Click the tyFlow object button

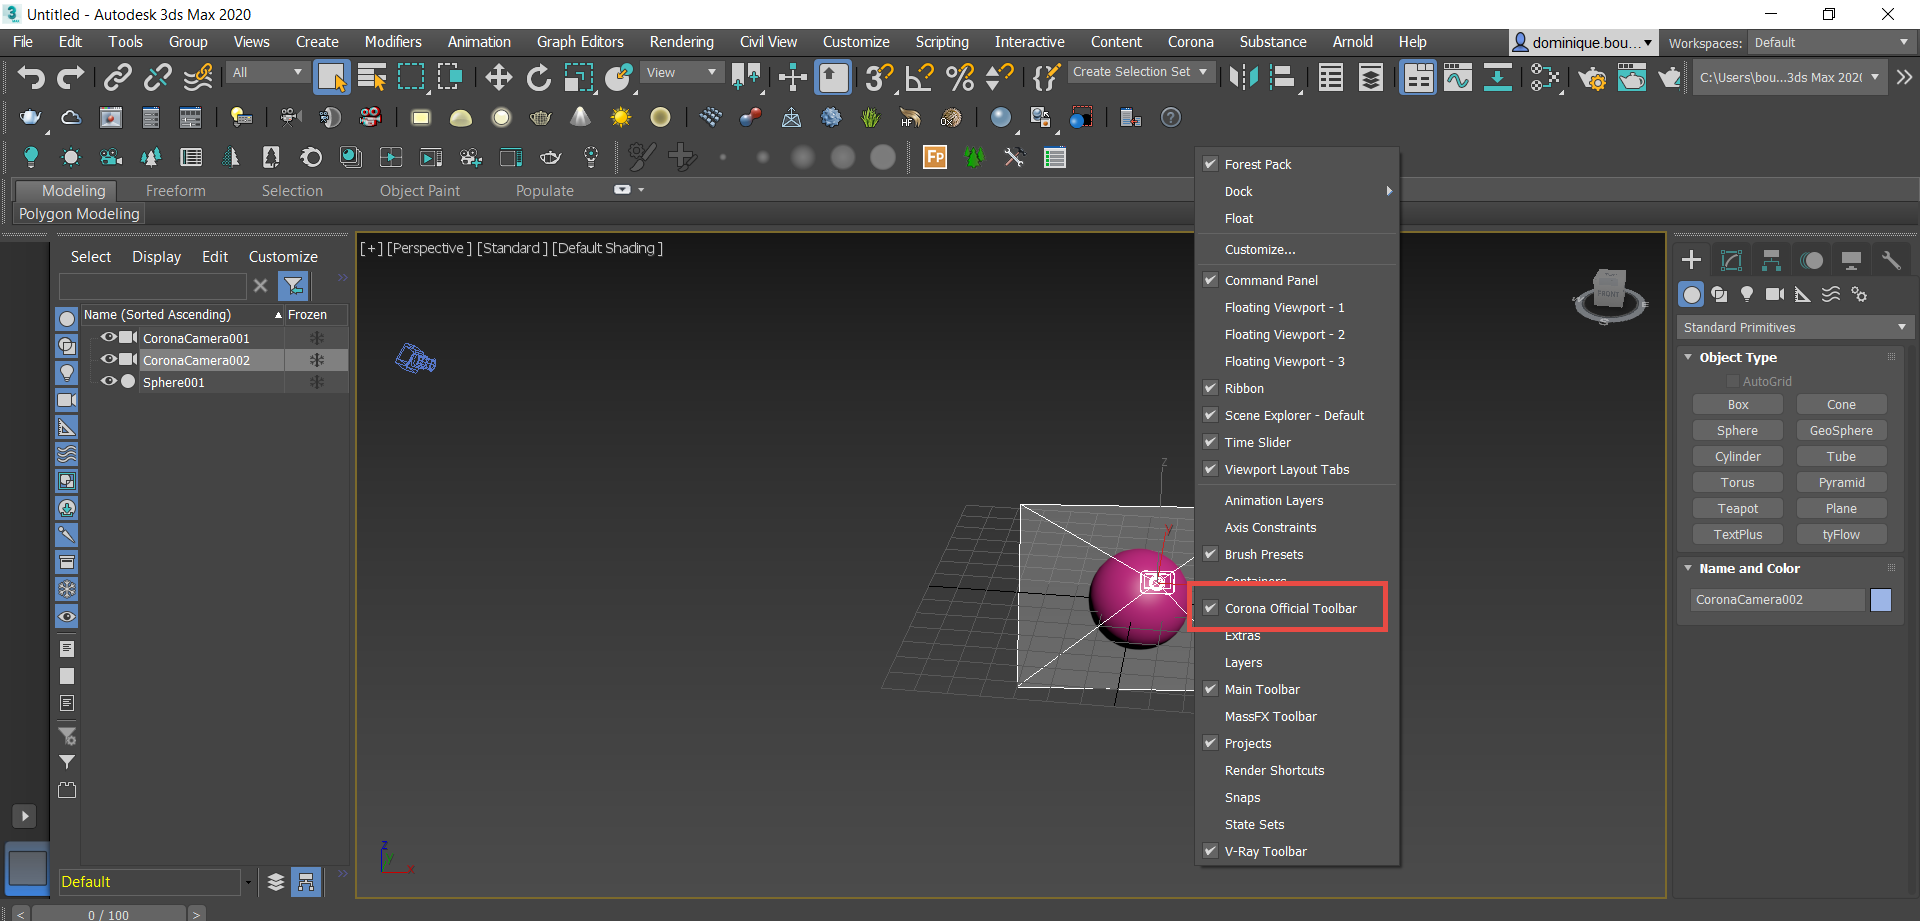pos(1841,534)
